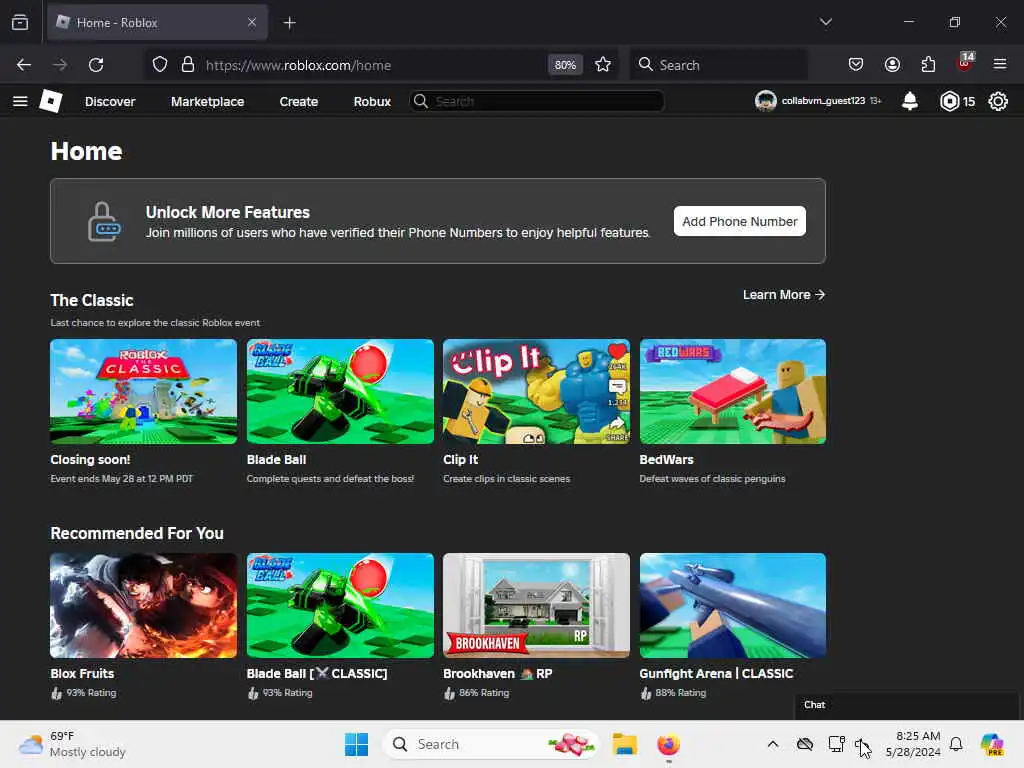Open the tracking protection shield icon
This screenshot has height=768, width=1024.
pos(160,65)
